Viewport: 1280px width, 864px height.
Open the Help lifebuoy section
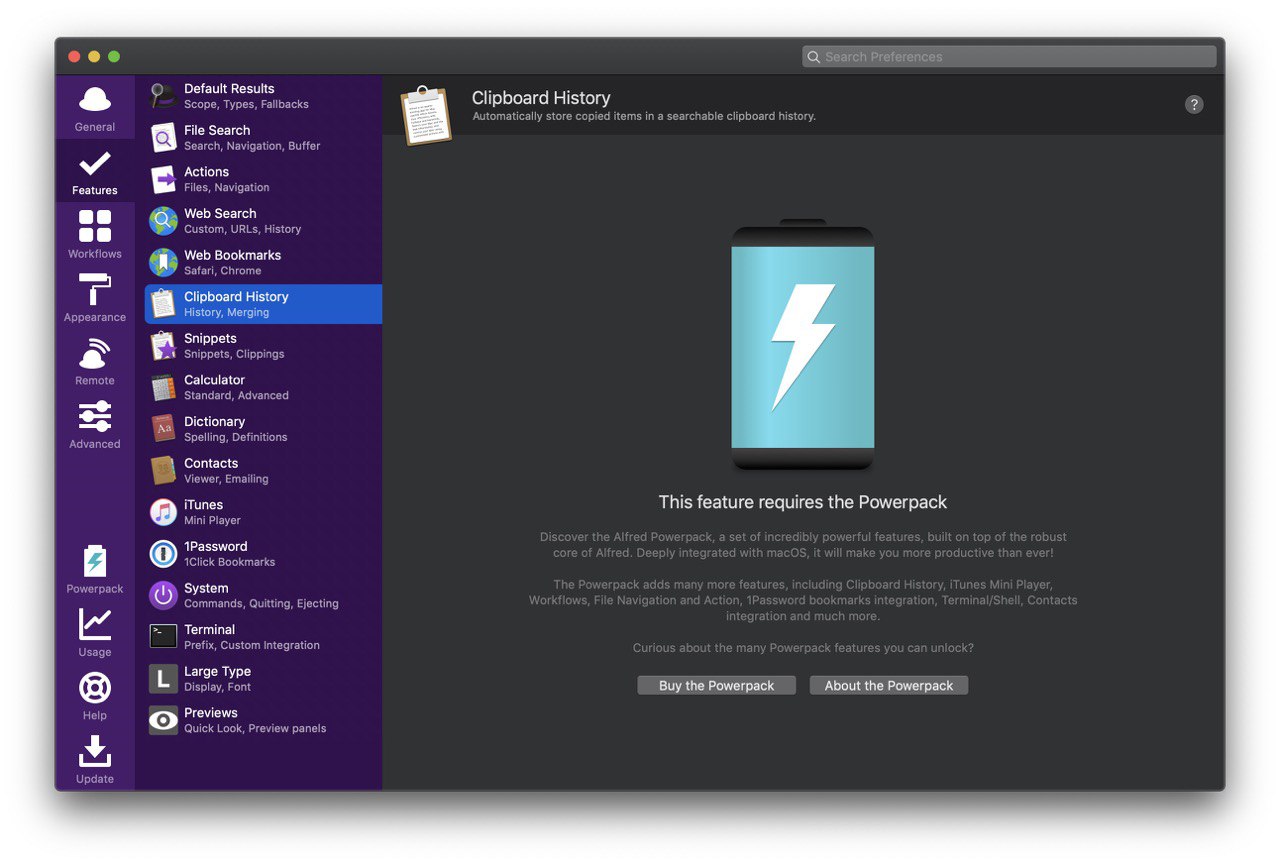point(95,696)
